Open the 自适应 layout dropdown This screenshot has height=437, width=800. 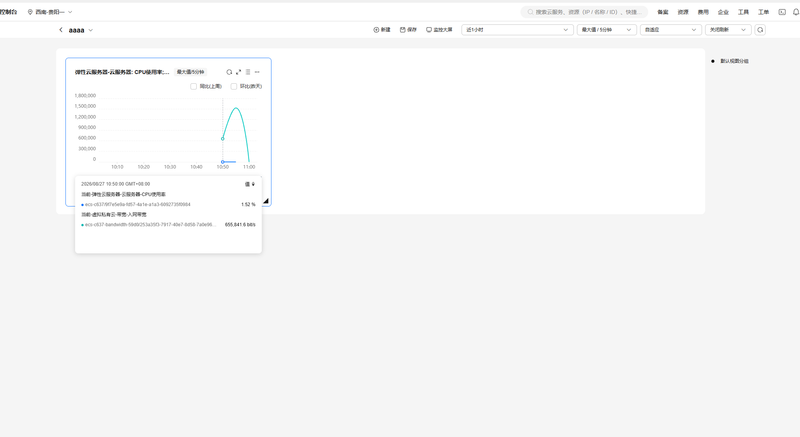(670, 30)
